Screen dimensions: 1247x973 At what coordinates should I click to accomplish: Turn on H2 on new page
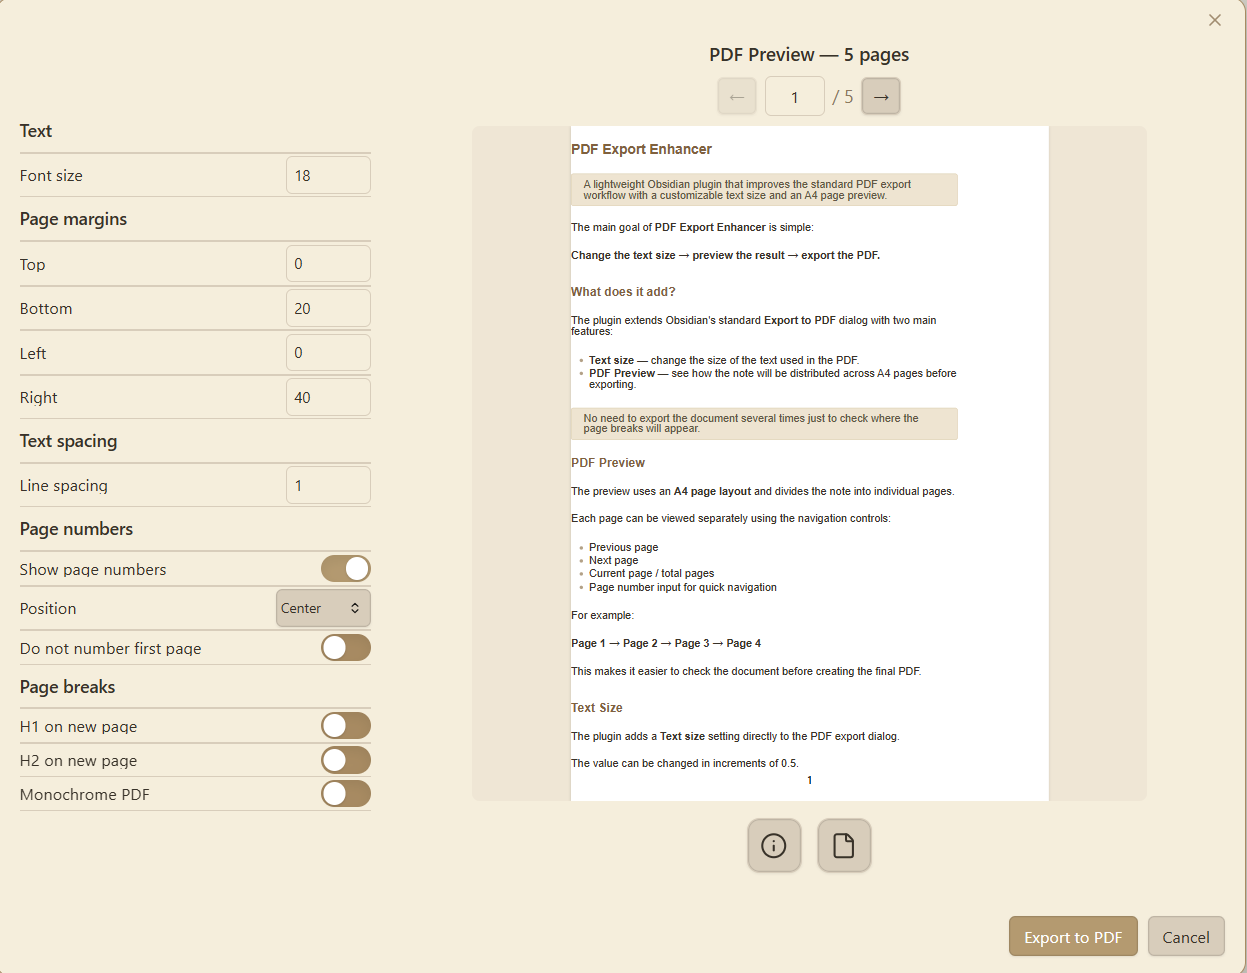346,760
